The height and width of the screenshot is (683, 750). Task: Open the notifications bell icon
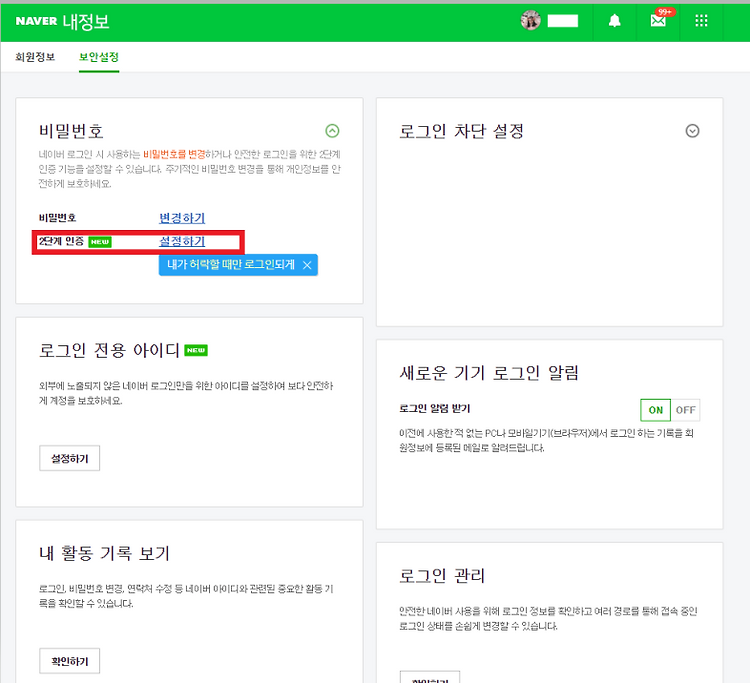[x=614, y=21]
